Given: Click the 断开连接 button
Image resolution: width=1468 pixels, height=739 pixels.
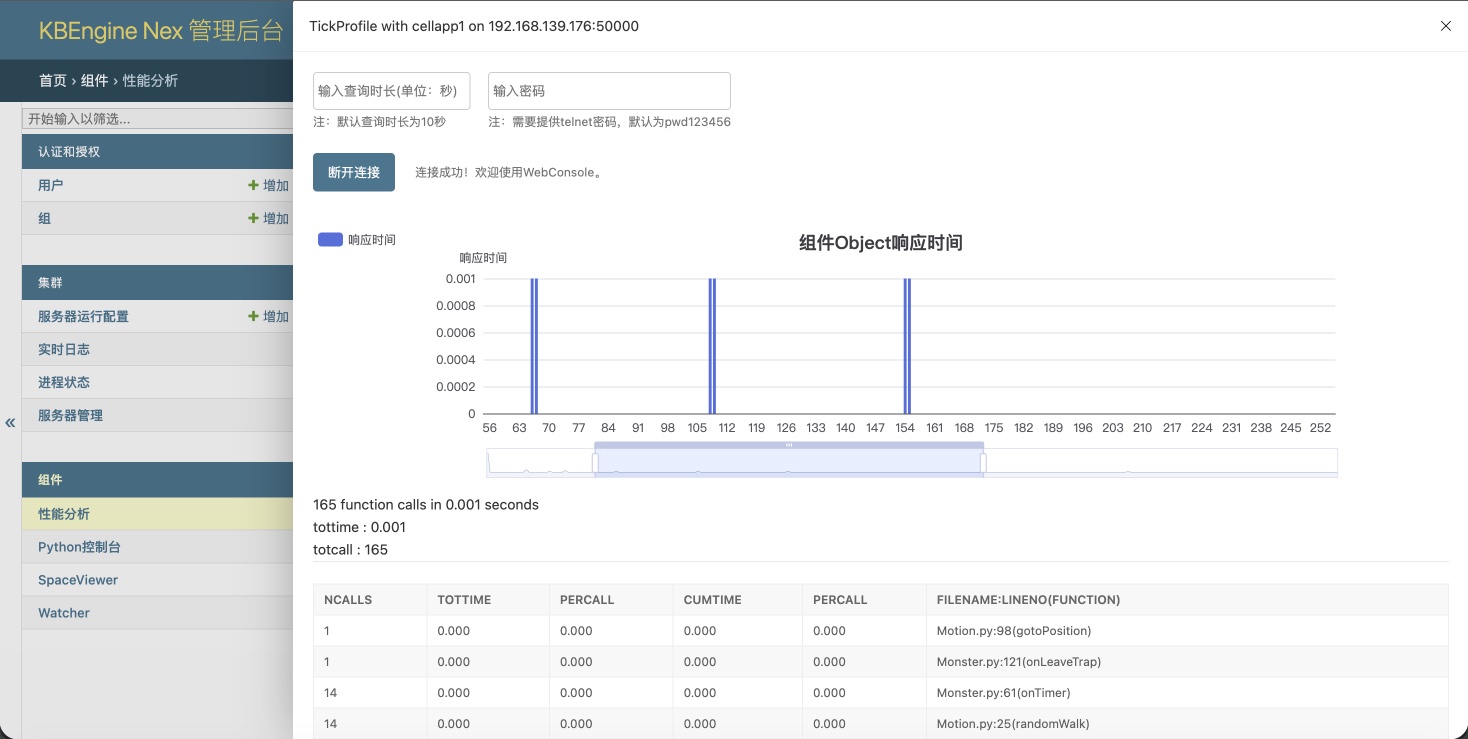Looking at the screenshot, I should (354, 172).
